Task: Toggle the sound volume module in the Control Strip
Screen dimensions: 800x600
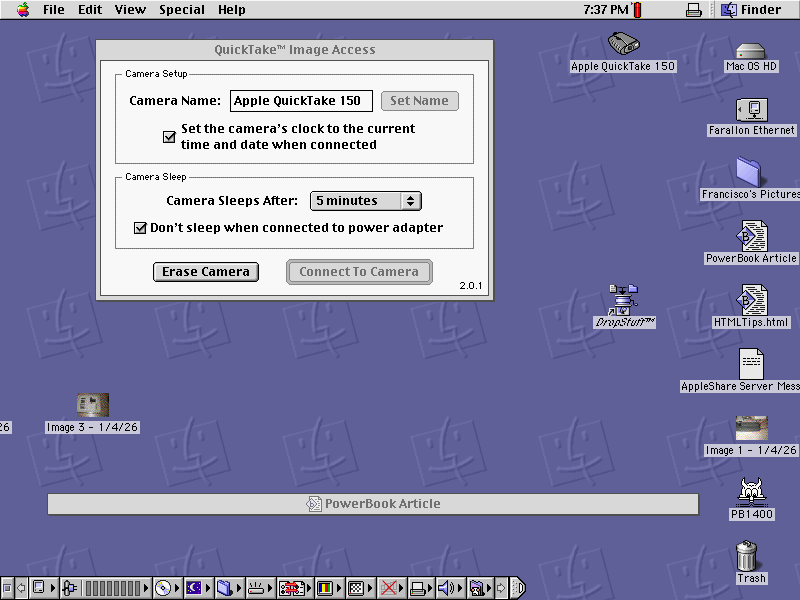Action: pyautogui.click(x=446, y=587)
